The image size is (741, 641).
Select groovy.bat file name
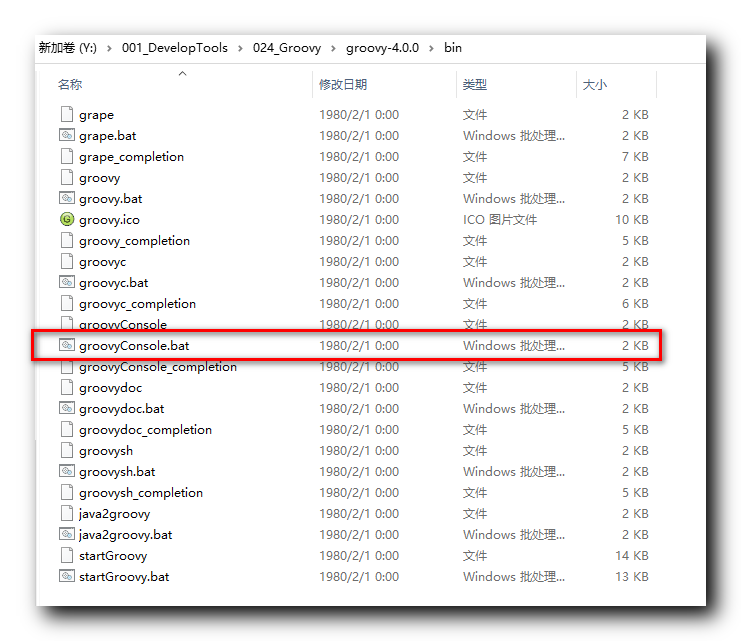(x=111, y=199)
